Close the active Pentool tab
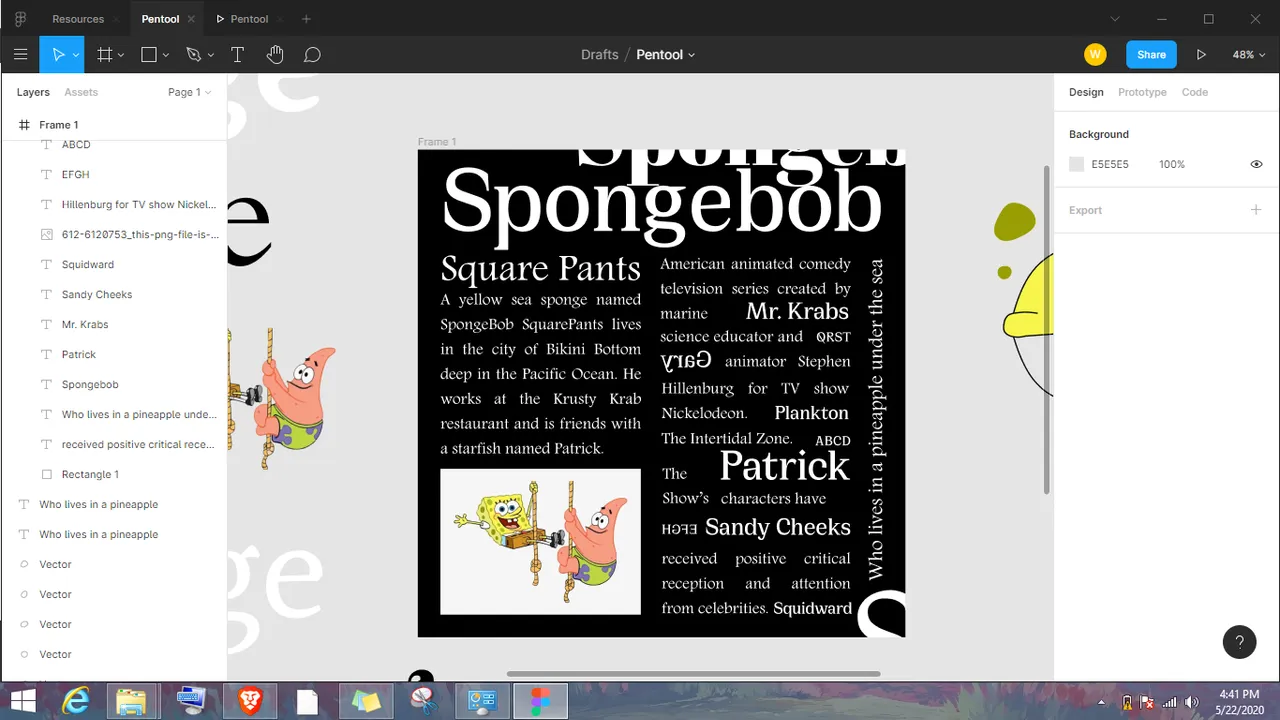Image resolution: width=1280 pixels, height=720 pixels. (189, 19)
